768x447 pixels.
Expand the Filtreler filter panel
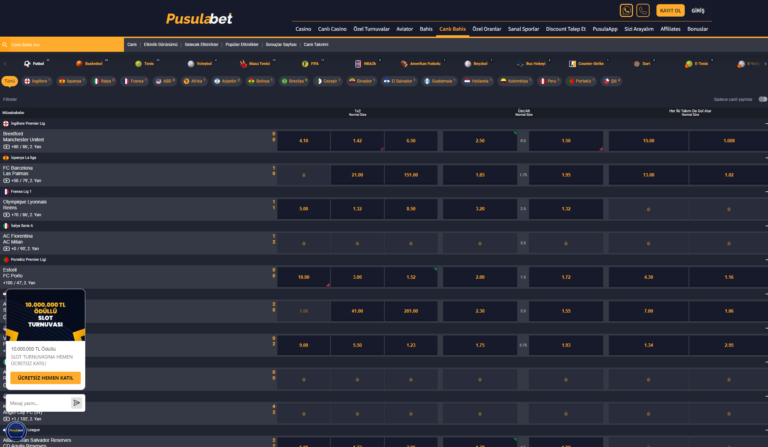(x=10, y=99)
